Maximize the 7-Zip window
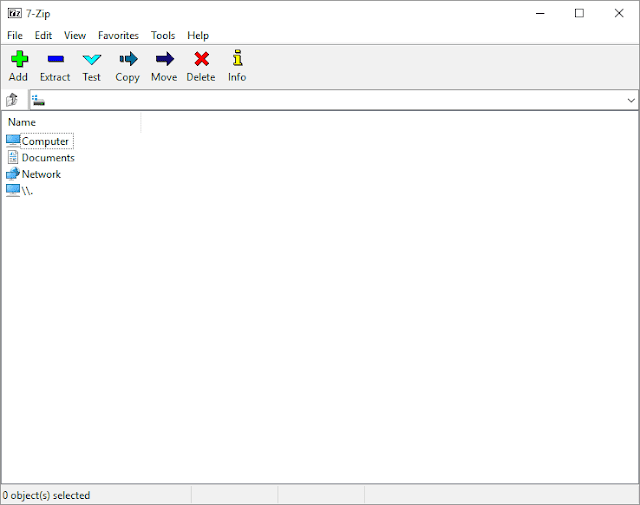640x505 pixels. pyautogui.click(x=579, y=13)
